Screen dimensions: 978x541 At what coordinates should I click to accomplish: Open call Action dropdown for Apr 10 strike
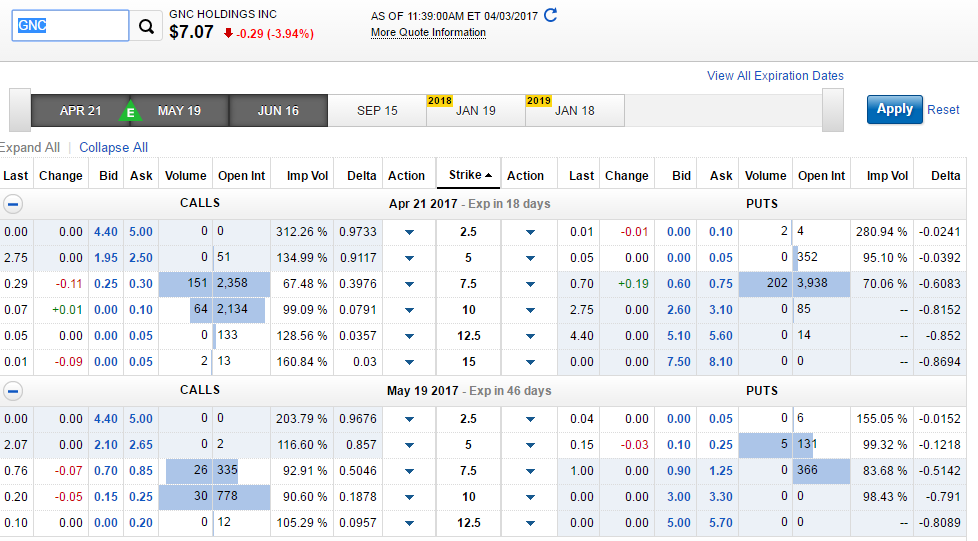click(409, 310)
